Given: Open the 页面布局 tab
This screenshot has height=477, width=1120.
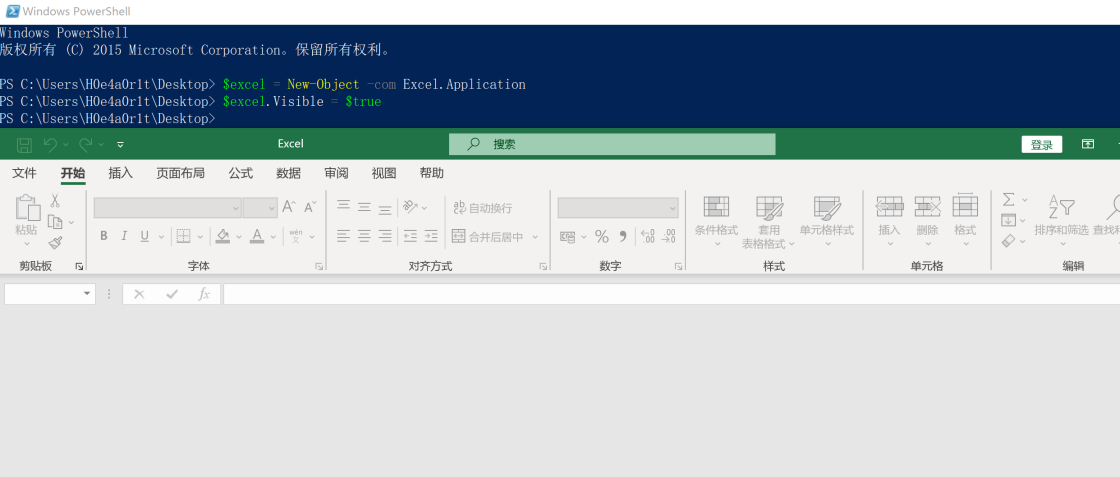Looking at the screenshot, I should (x=181, y=174).
